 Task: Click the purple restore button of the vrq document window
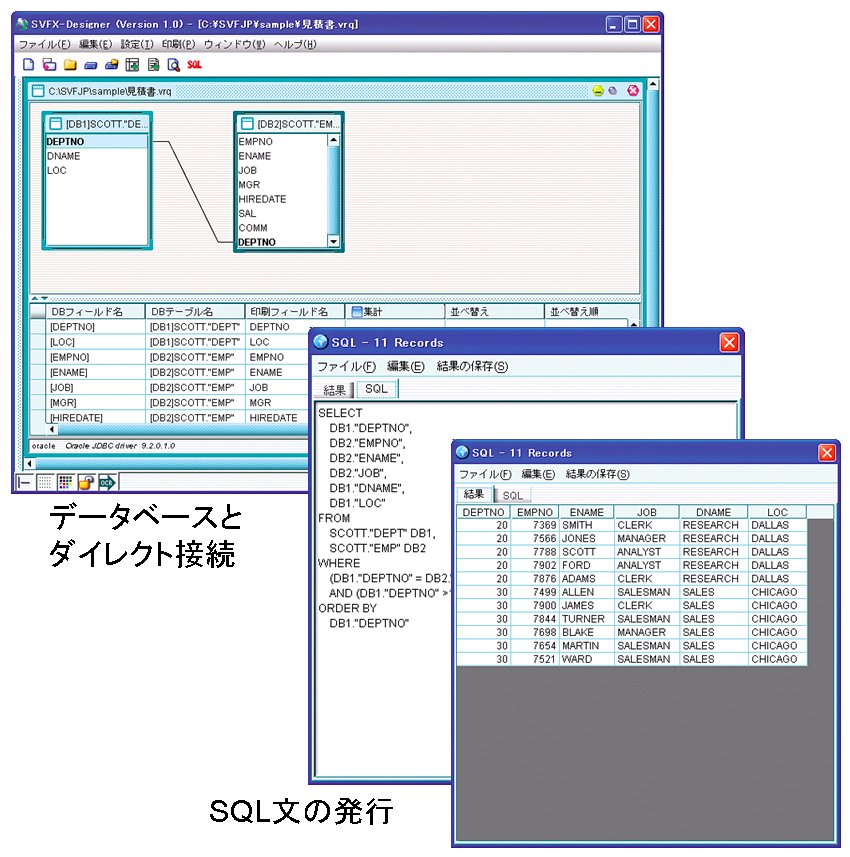coord(613,91)
